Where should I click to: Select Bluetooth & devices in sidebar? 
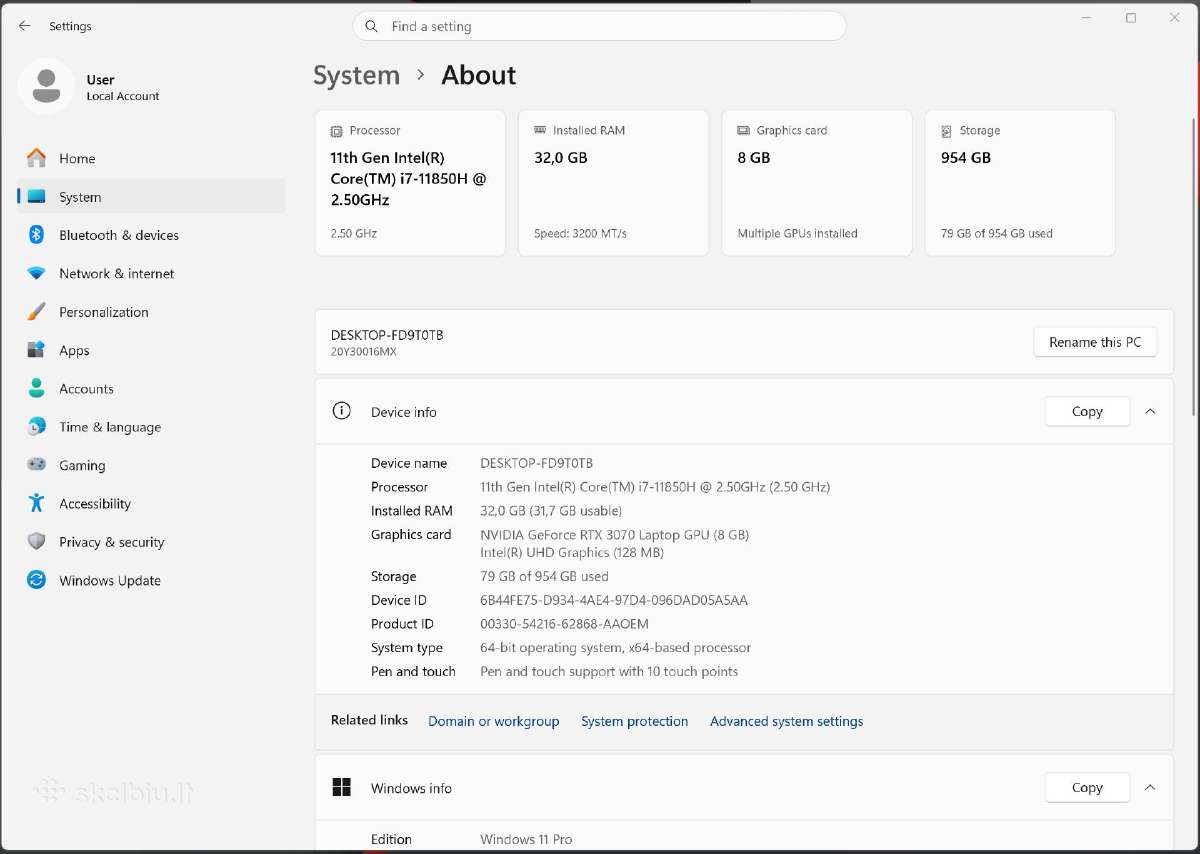(151, 235)
